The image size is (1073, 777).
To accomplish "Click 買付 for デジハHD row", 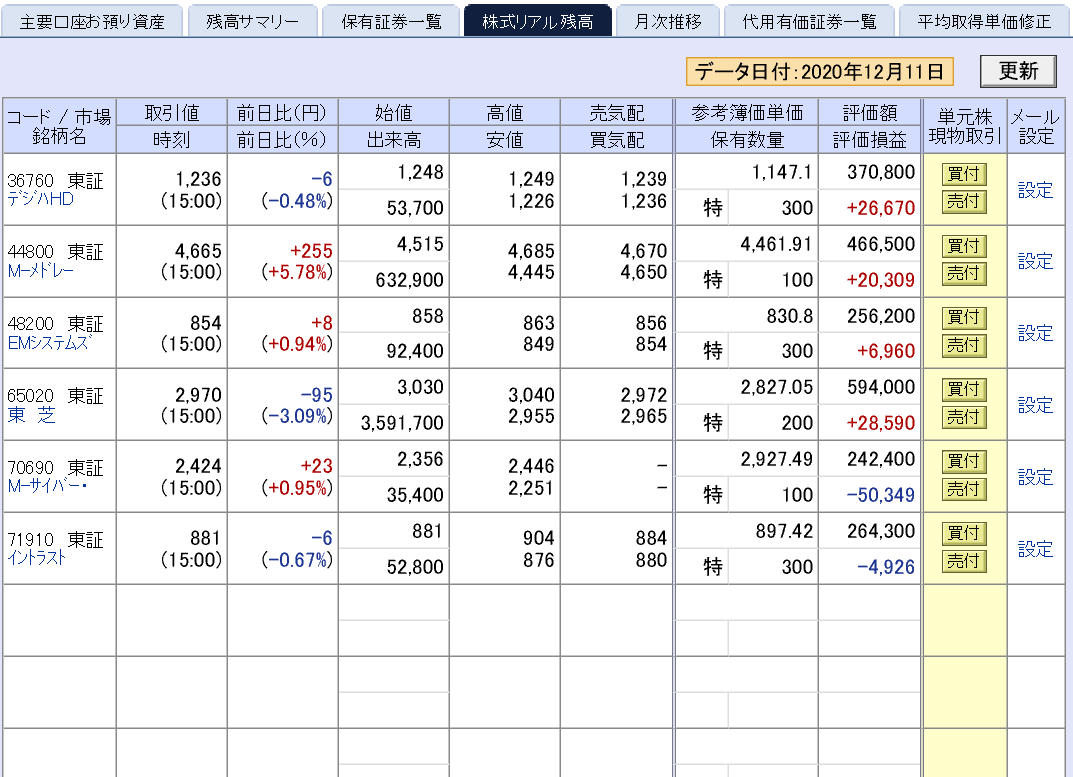I will 964,174.
